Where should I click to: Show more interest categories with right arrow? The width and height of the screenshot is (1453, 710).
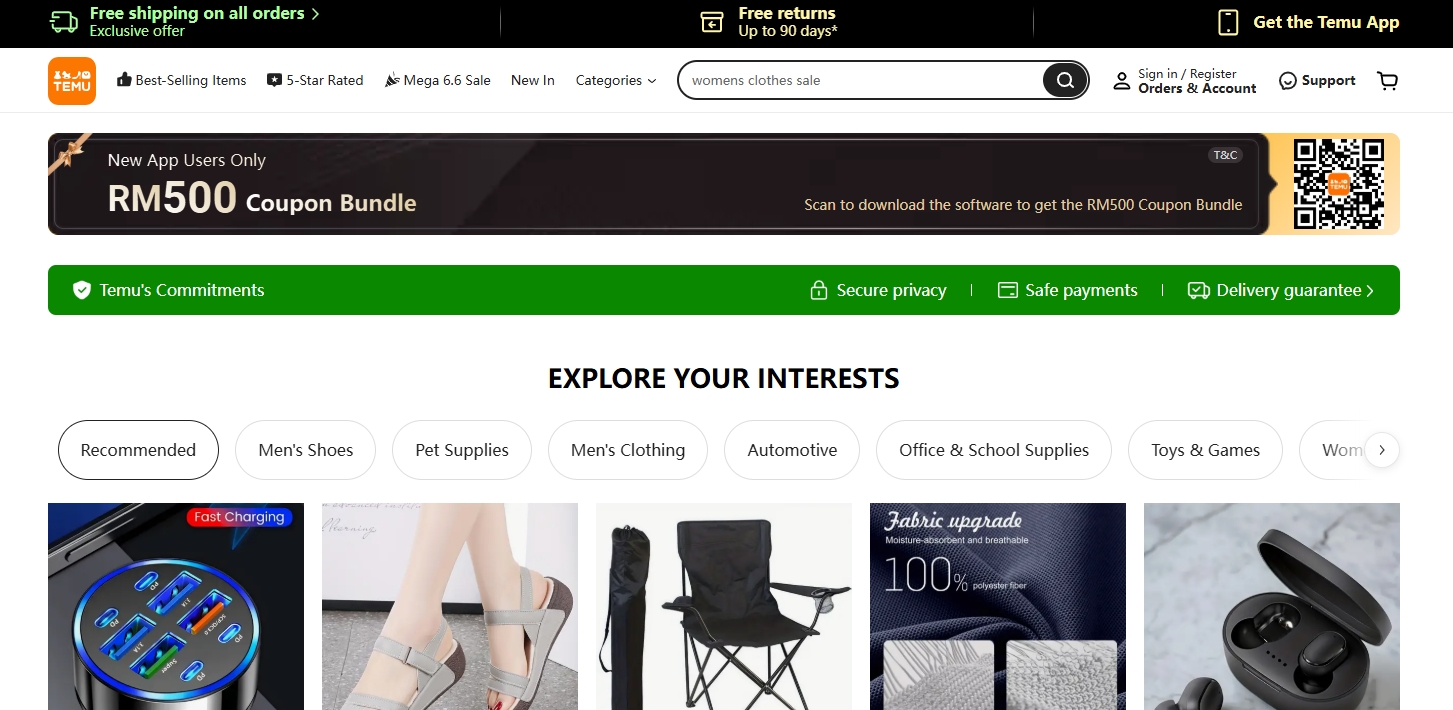1382,450
